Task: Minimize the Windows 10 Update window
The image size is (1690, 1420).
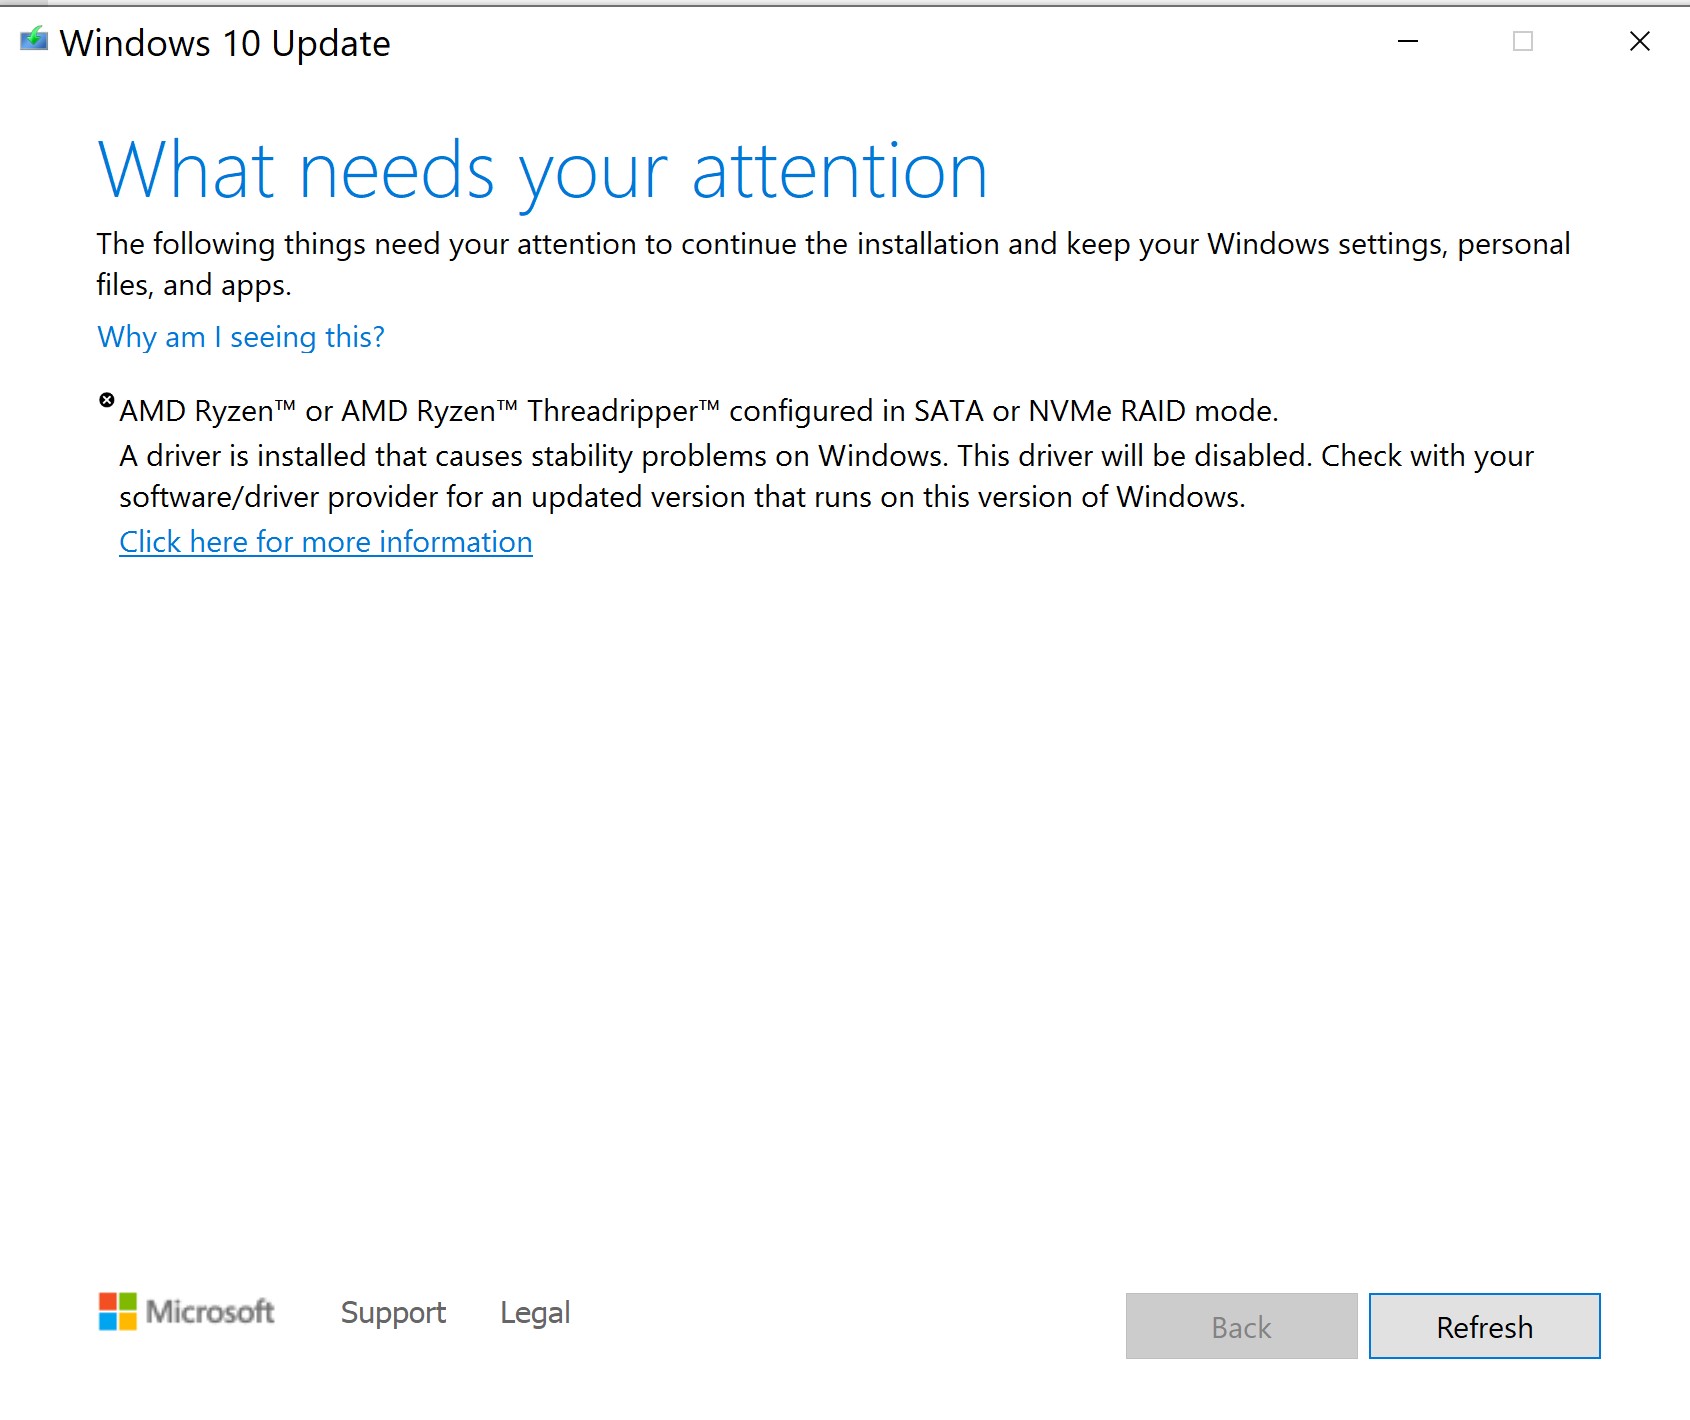Action: click(x=1408, y=41)
